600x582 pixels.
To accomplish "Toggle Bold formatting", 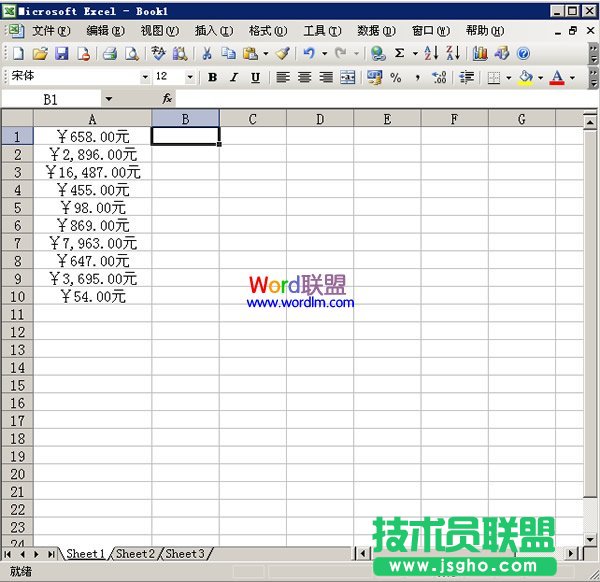I will (x=212, y=77).
